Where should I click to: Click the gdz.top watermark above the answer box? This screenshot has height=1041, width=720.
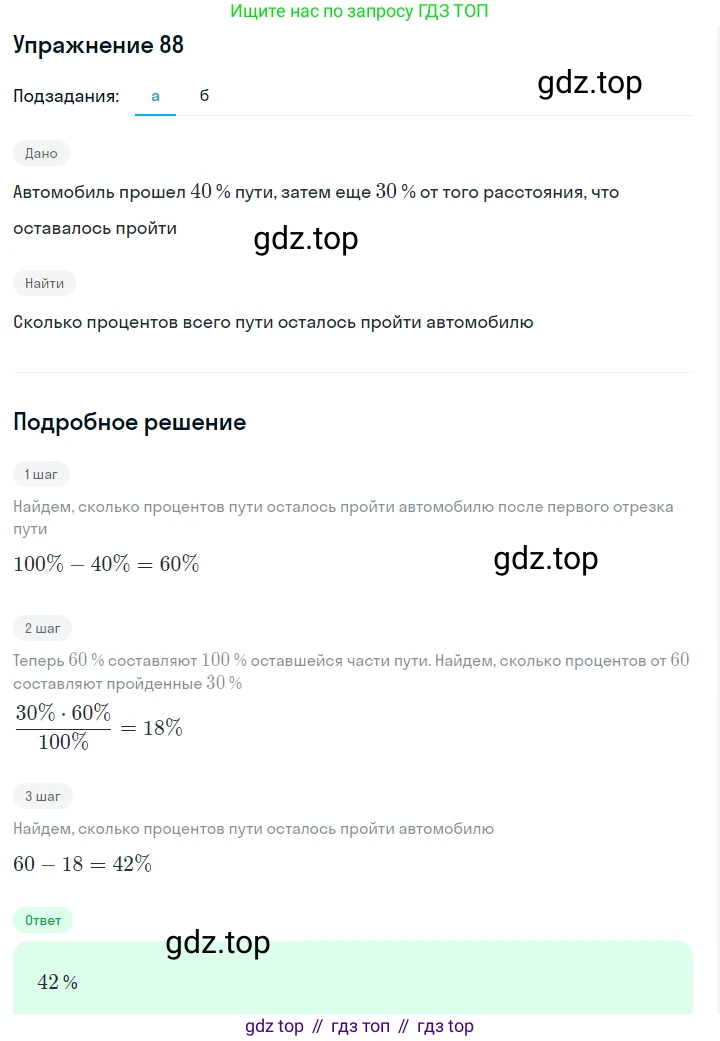click(217, 942)
